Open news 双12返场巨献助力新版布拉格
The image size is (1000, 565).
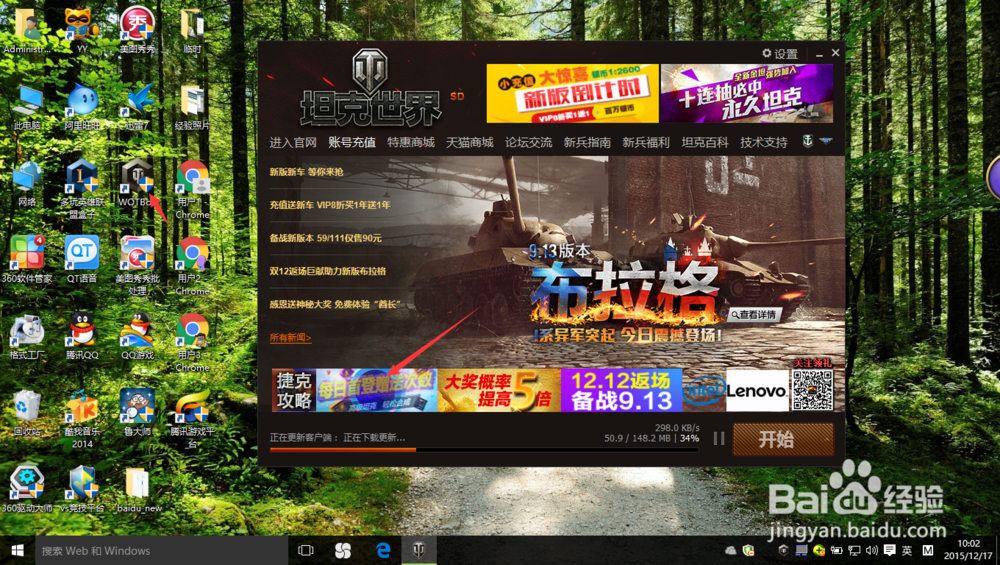click(327, 271)
